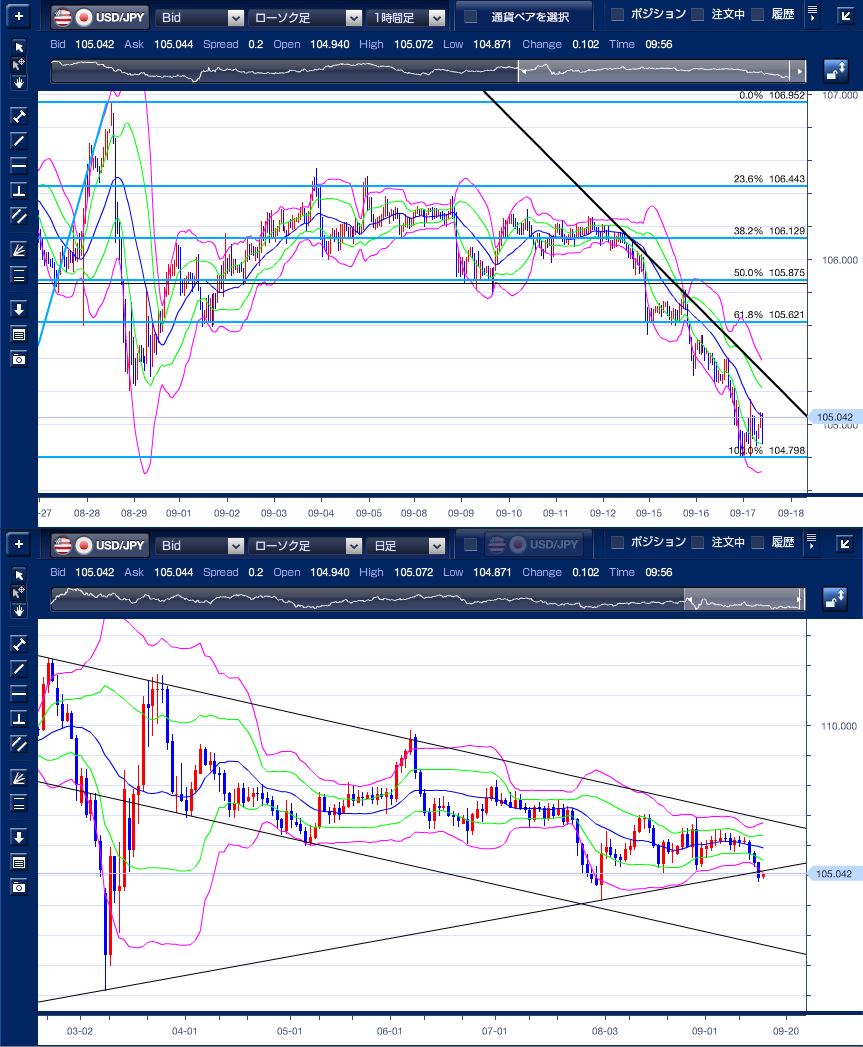The height and width of the screenshot is (1047, 863).
Task: Toggle the 注文中 checkbox in top chart
Action: coord(697,15)
